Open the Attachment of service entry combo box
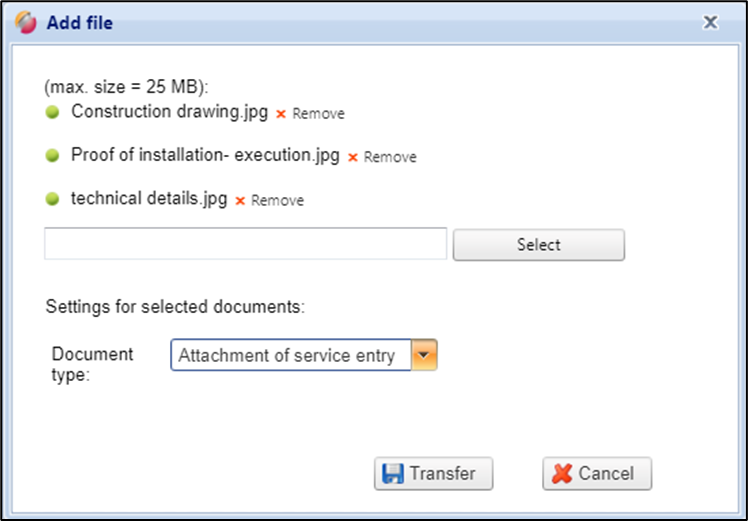The height and width of the screenshot is (521, 748). coord(291,356)
